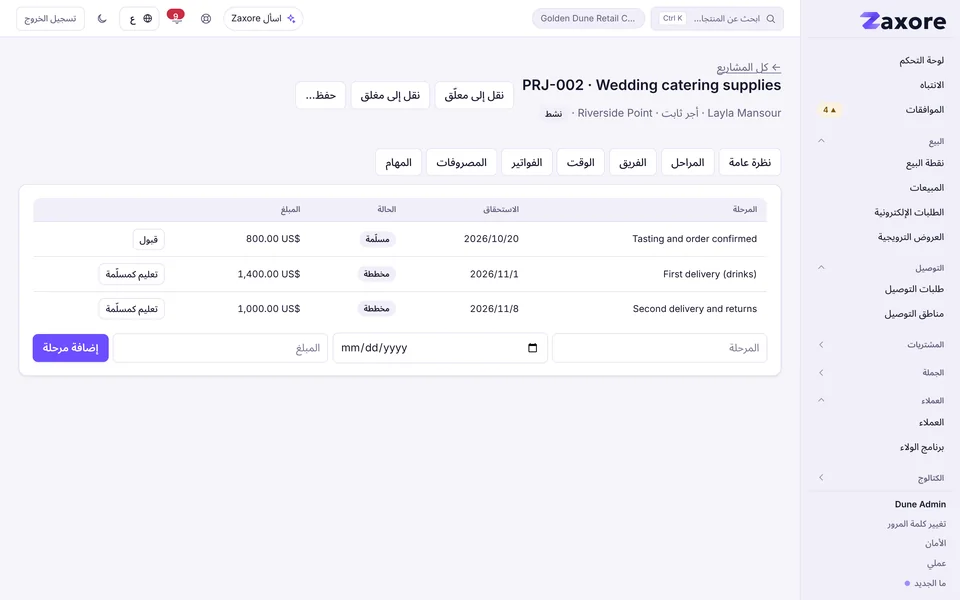
Task: Focus the المرحلة name input field
Action: click(x=659, y=348)
